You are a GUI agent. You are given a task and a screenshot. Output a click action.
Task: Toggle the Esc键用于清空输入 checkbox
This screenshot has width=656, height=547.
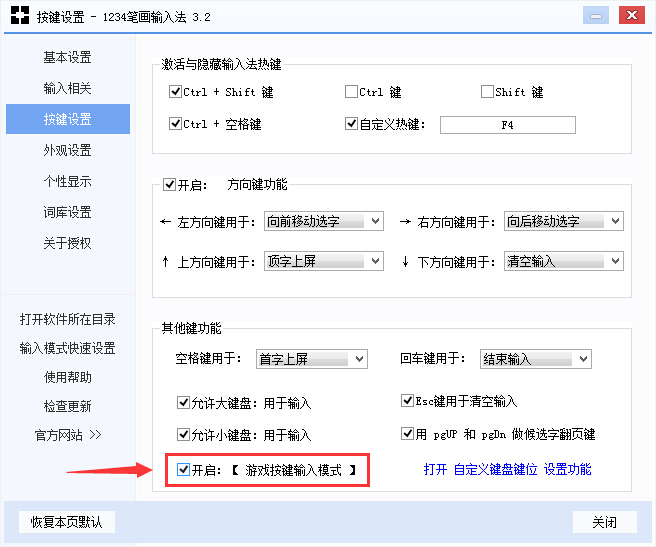point(407,401)
